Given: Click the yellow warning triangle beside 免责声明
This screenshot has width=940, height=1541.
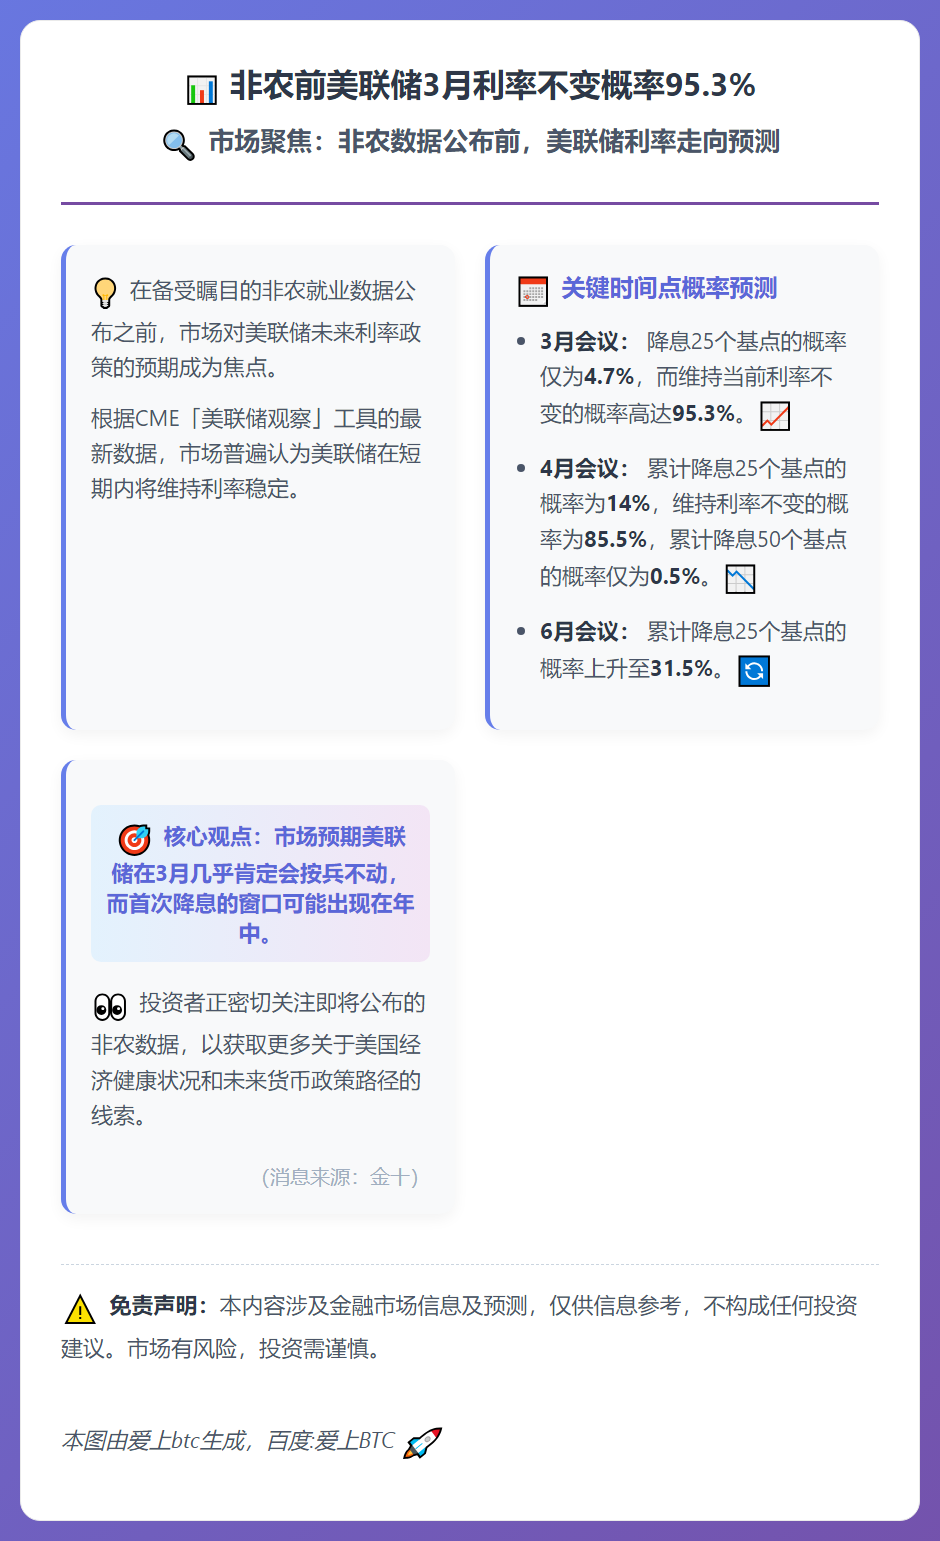Looking at the screenshot, I should pos(79,1309).
